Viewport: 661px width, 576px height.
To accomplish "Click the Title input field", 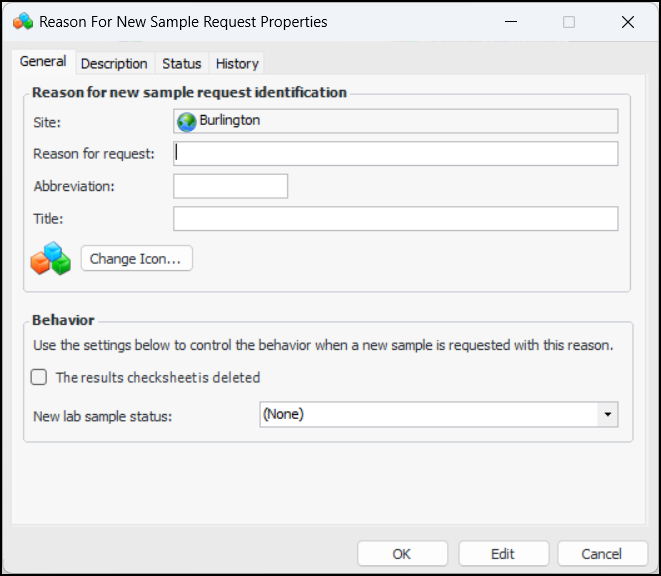I will [396, 219].
